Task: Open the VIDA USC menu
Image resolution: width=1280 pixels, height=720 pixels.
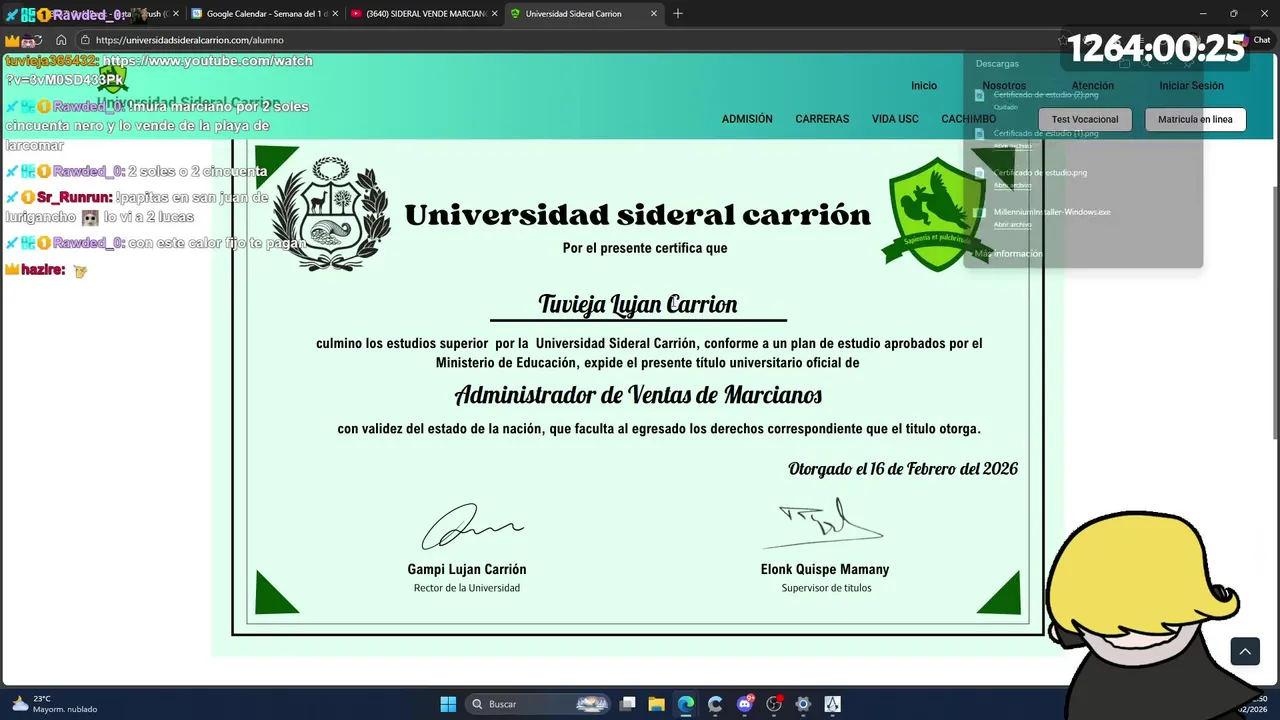Action: pos(895,119)
